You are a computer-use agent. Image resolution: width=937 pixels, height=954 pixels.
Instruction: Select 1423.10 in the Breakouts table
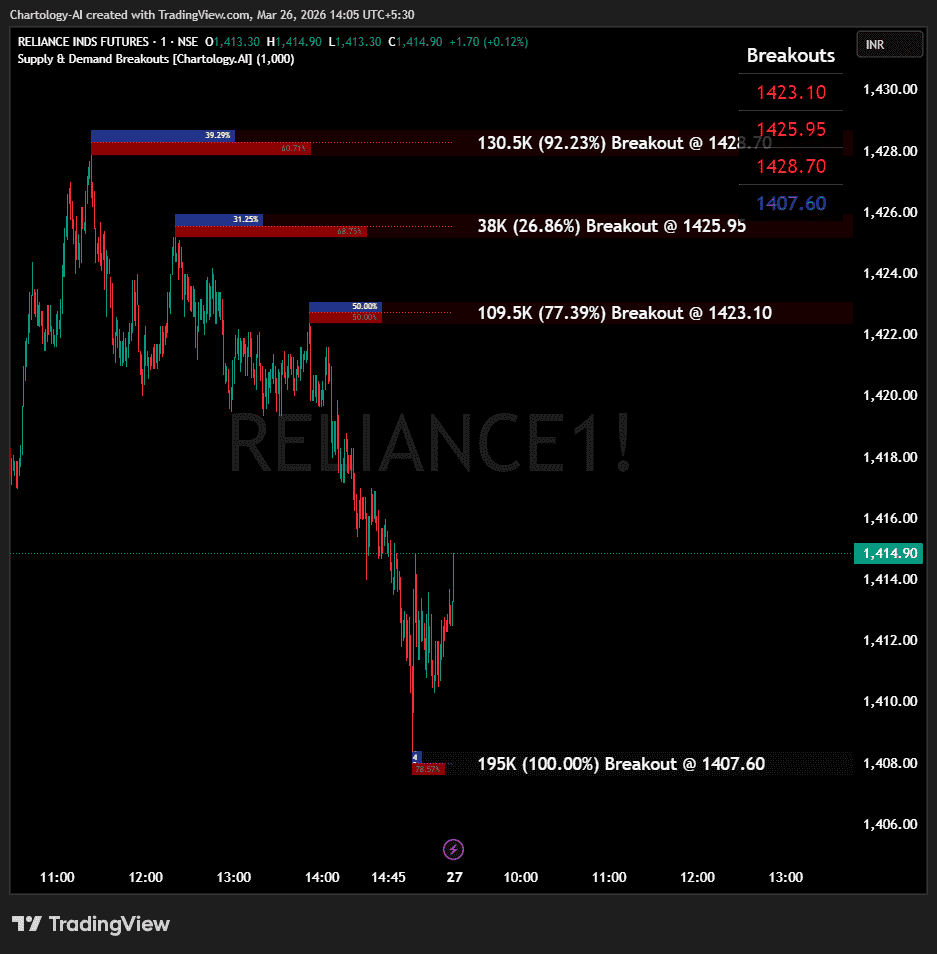click(x=790, y=93)
